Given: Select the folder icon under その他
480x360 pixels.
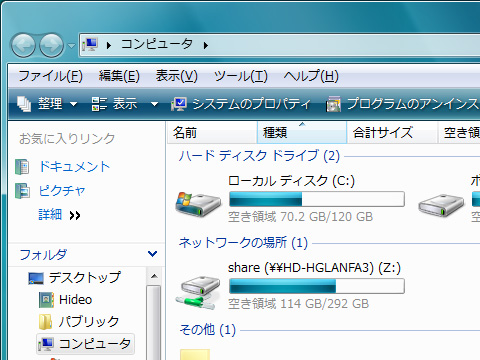Looking at the screenshot, I should coord(195,354).
